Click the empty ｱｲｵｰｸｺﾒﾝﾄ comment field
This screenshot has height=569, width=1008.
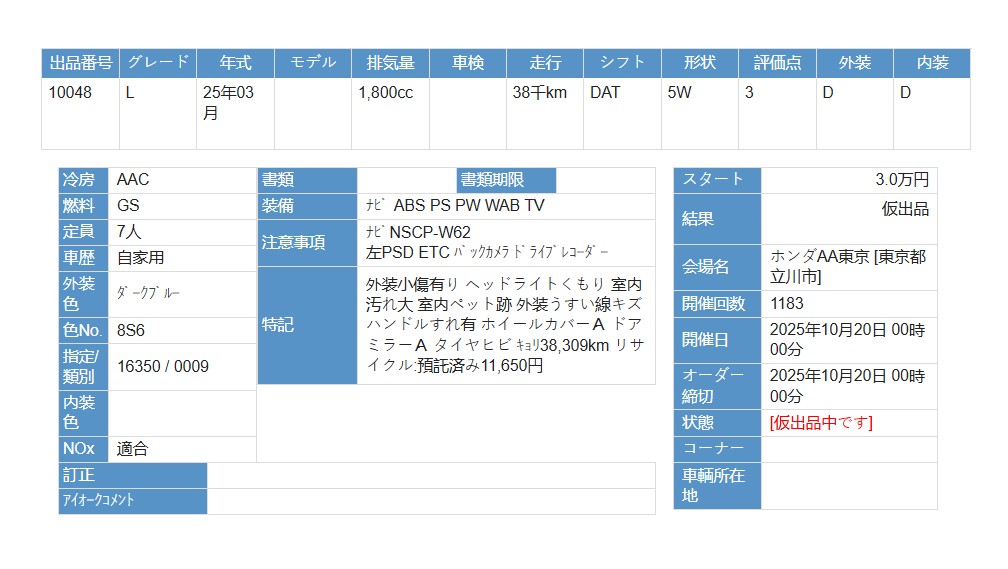point(430,501)
